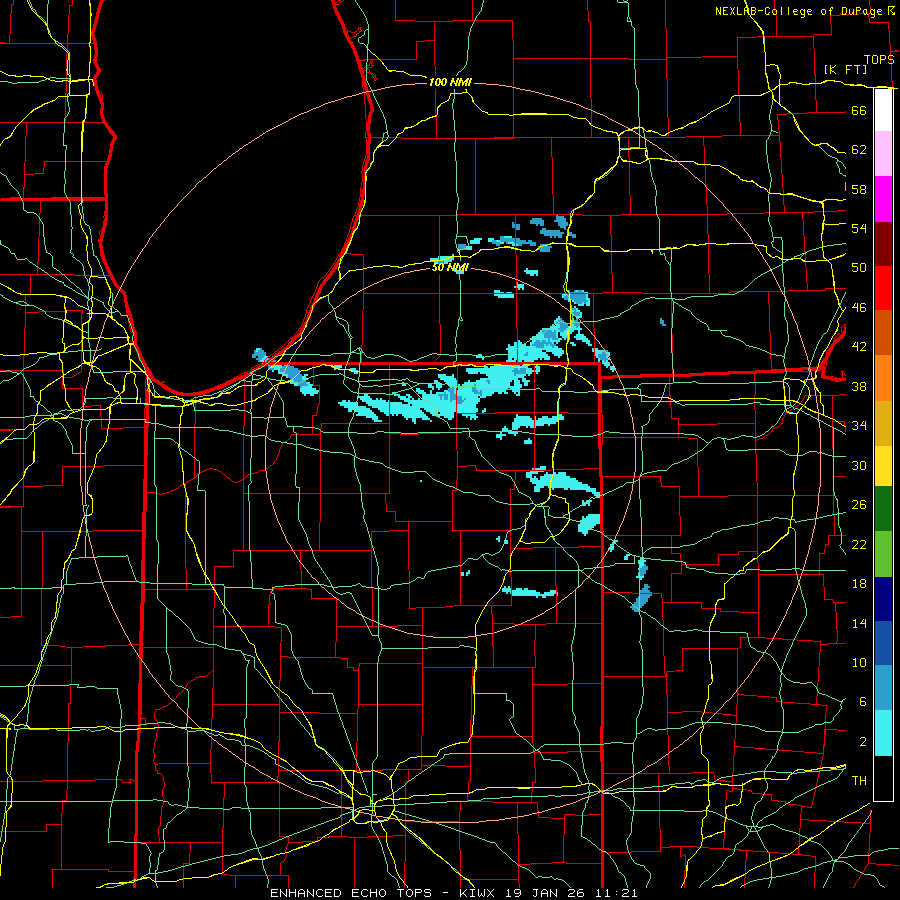Screen dimensions: 900x900
Task: Click the legend value '58'
Action: click(859, 189)
